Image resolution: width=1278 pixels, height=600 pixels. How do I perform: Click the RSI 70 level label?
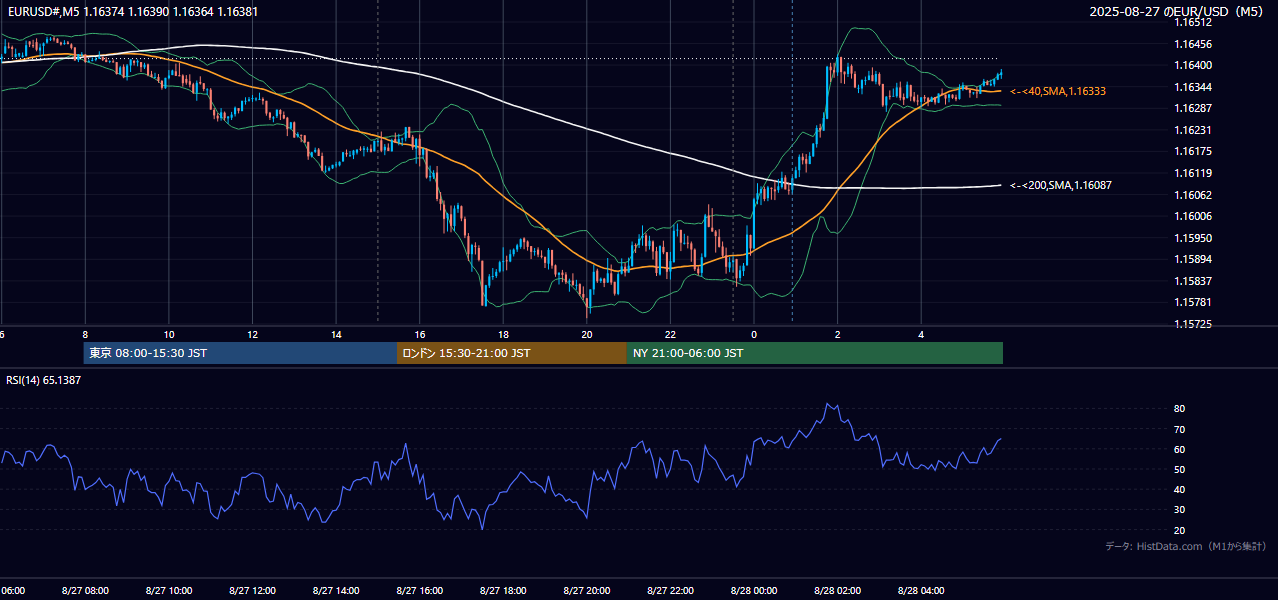coord(1180,429)
